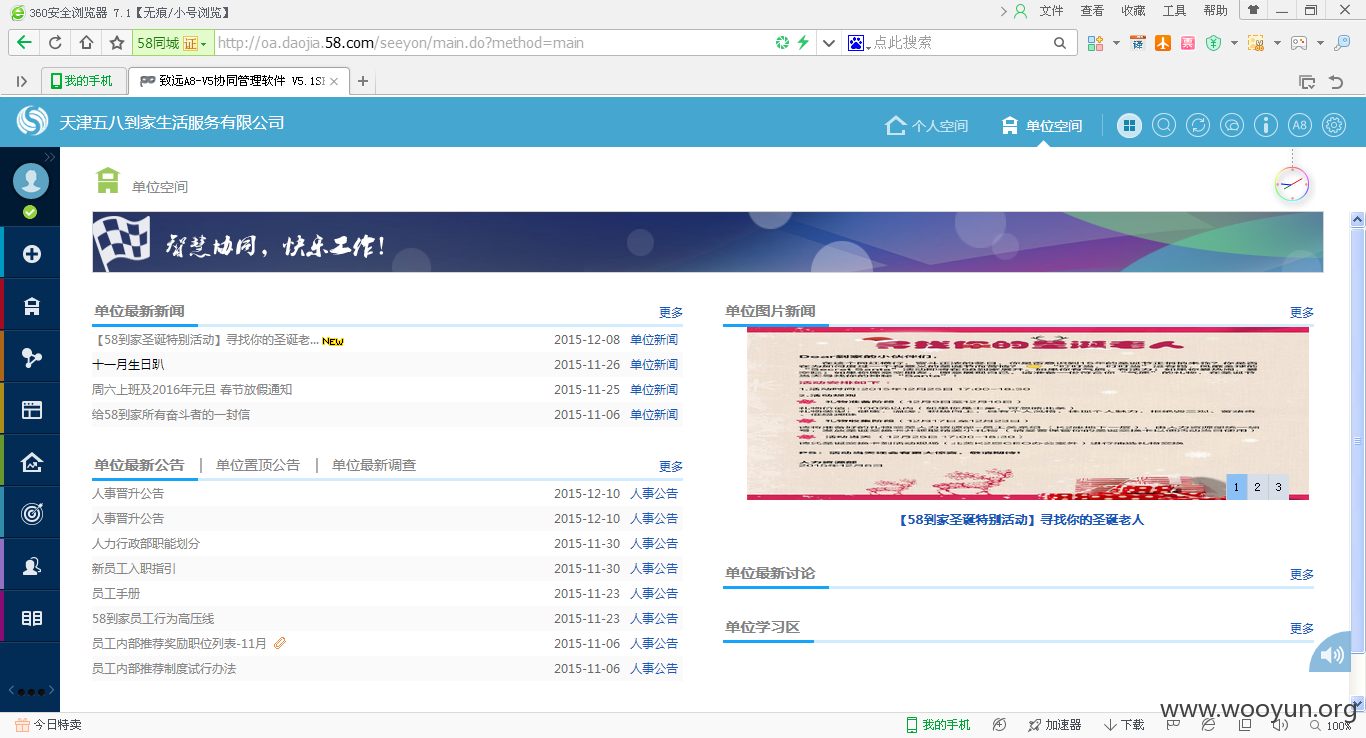Toggle the four-square grid view icon in header
Viewport: 1366px width, 738px height.
tap(1129, 125)
